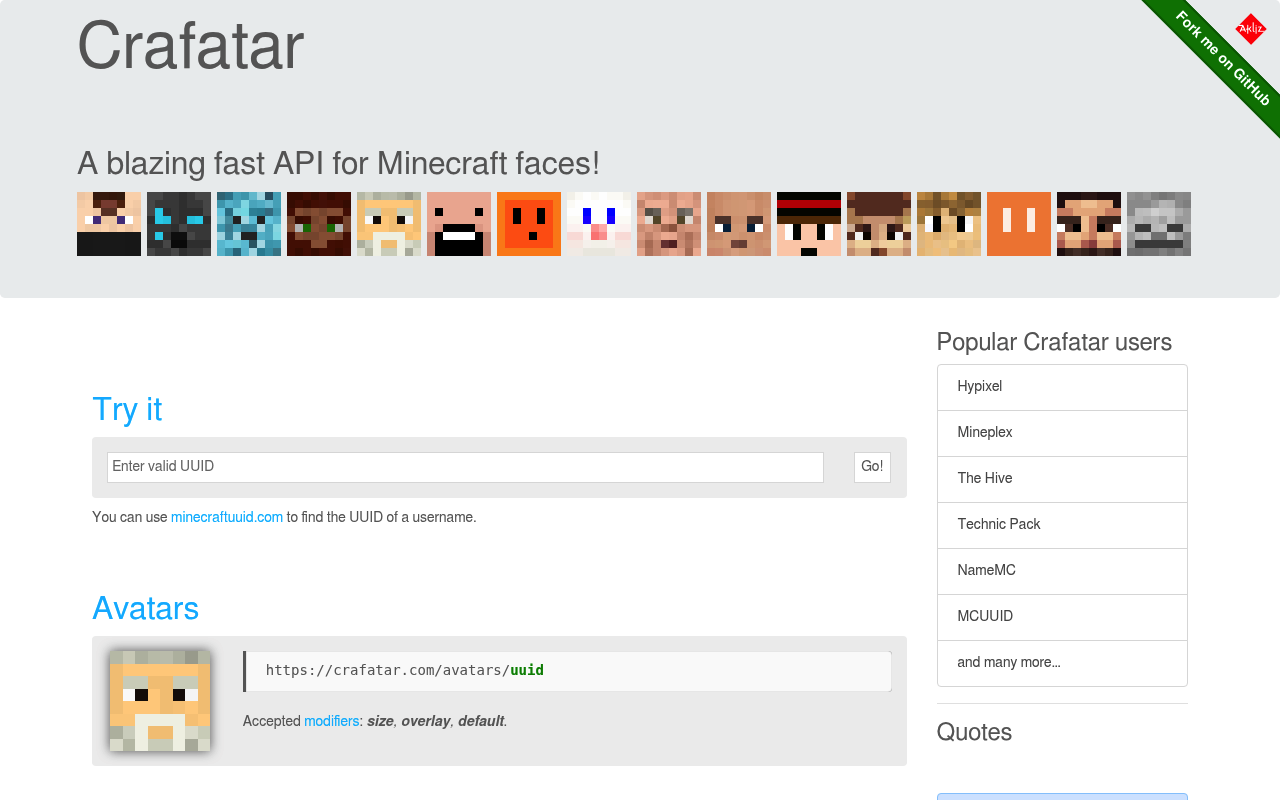Open the orange square face with dark eyes
1280x800 pixels.
tap(529, 224)
